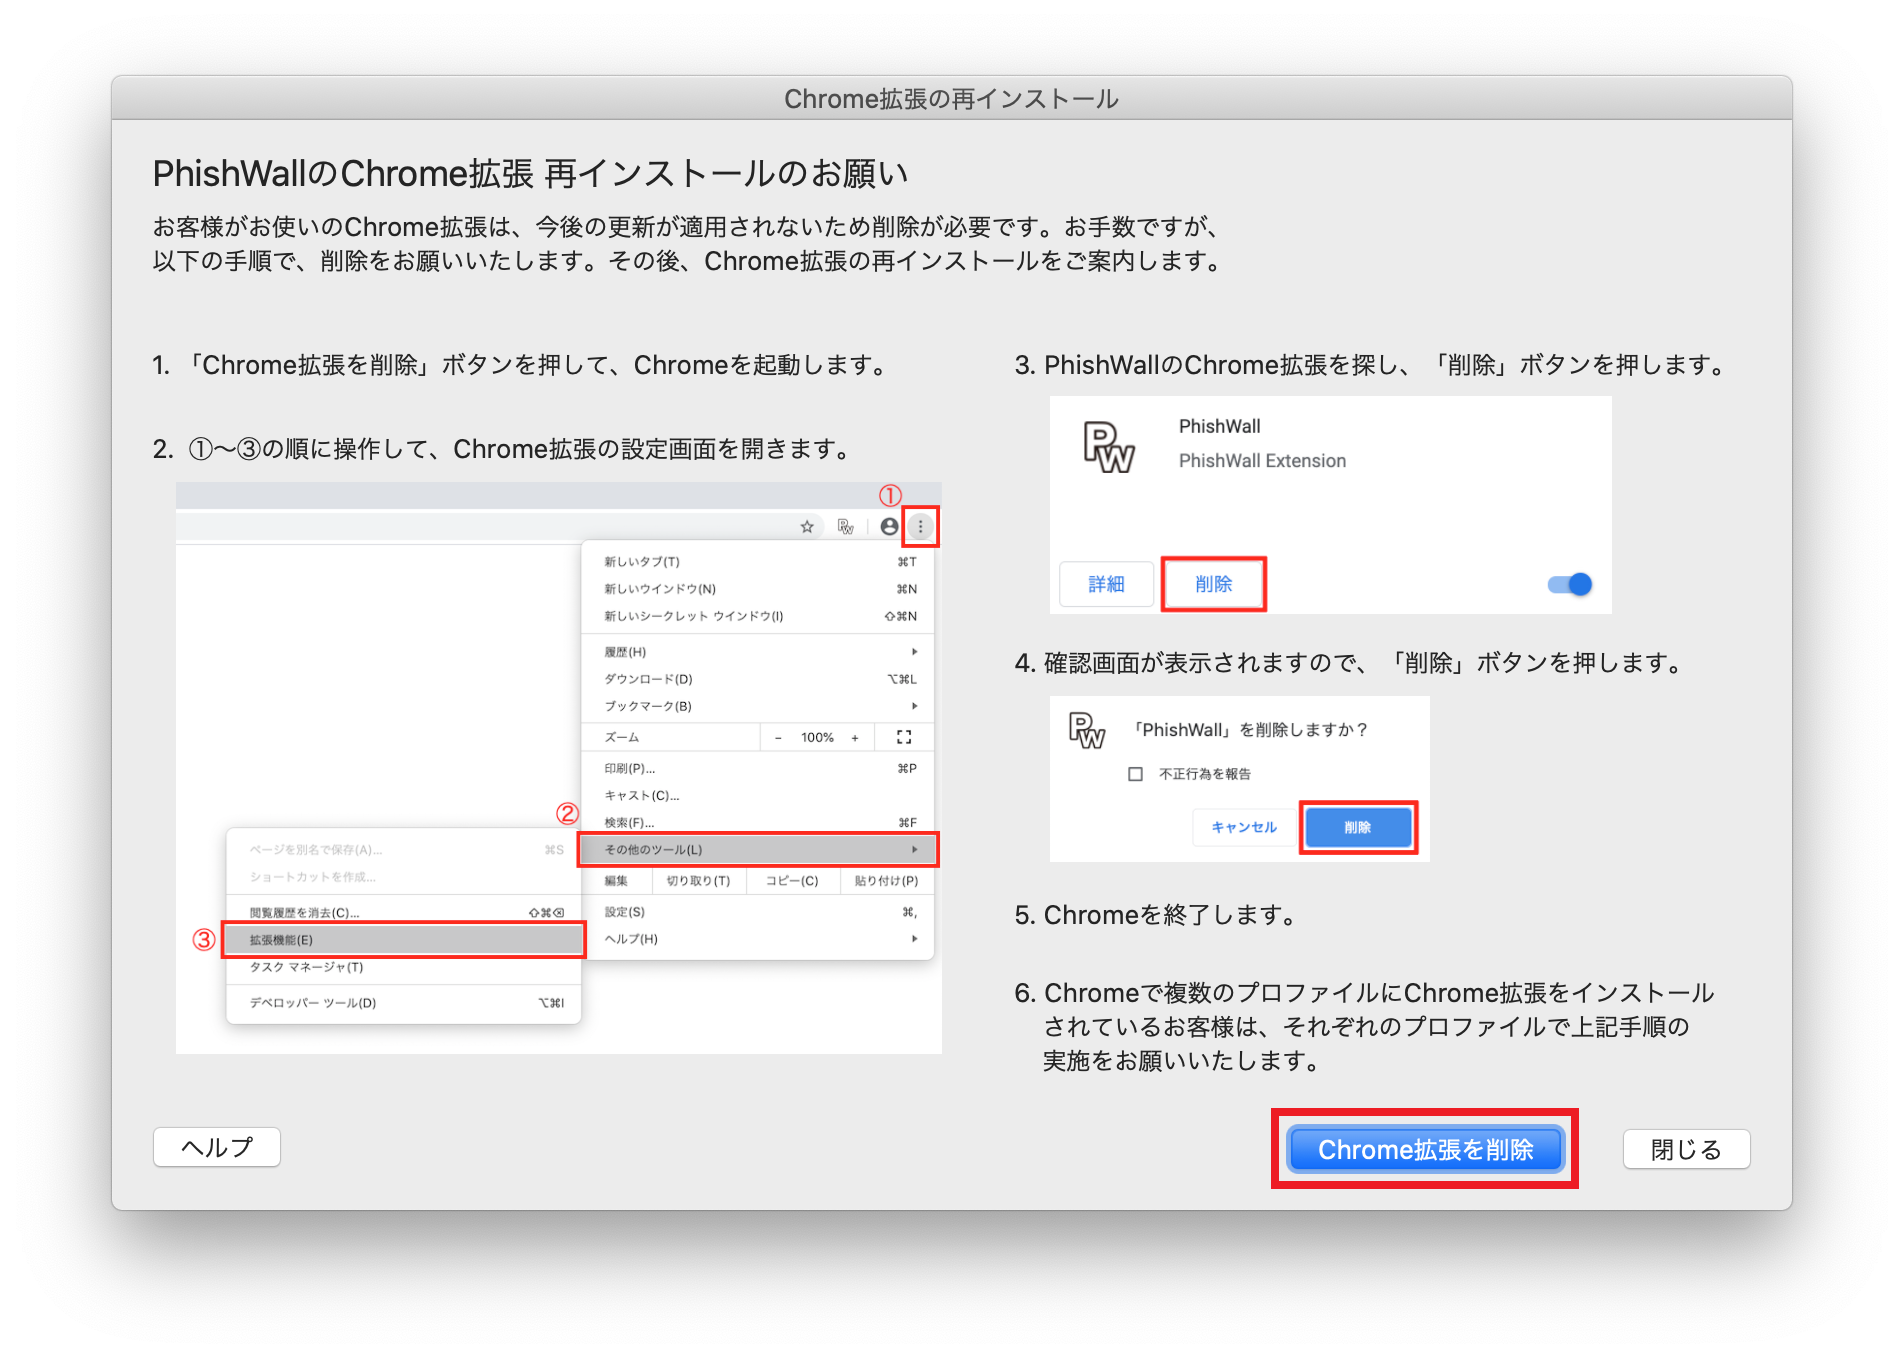The image size is (1904, 1358).
Task: Click the PhishWall extension icon in illustrated toolbar
Action: [x=846, y=527]
